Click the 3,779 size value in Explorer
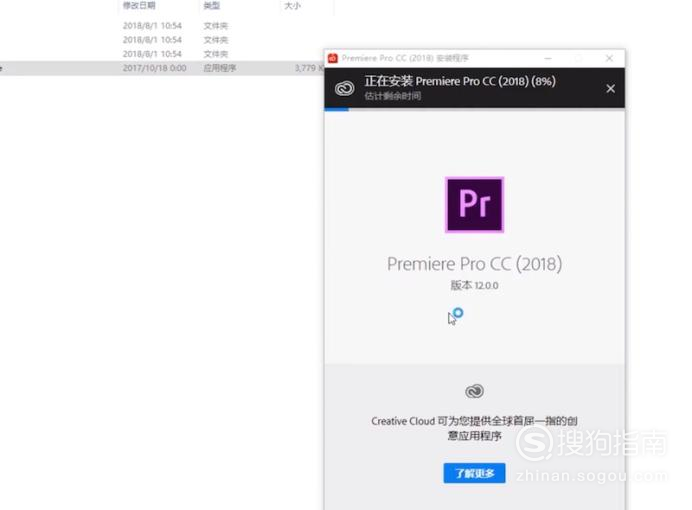The height and width of the screenshot is (510, 692). (305, 68)
